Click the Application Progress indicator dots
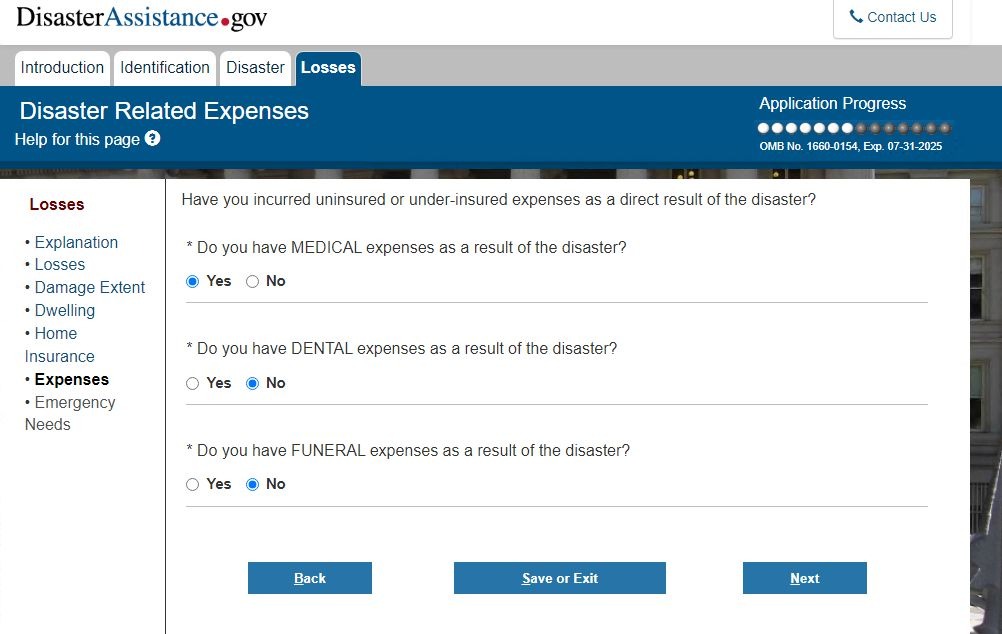1002x634 pixels. 853,128
